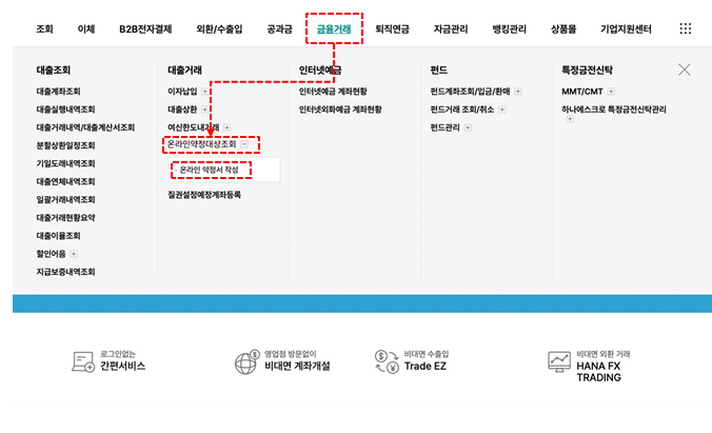Click the Trade EZ currency exchange icon
Image resolution: width=712 pixels, height=433 pixels.
(x=386, y=361)
